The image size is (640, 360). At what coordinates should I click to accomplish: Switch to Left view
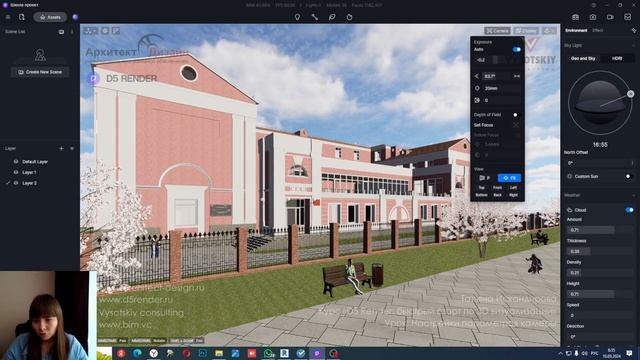(513, 188)
